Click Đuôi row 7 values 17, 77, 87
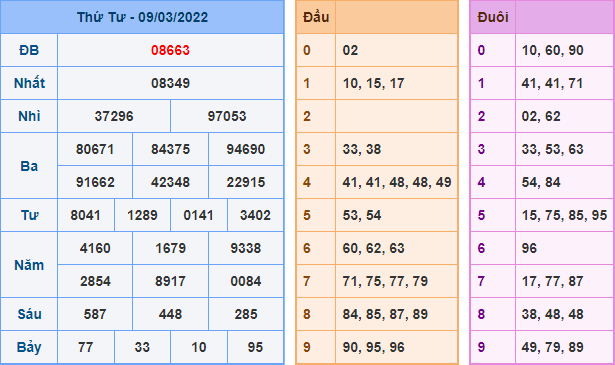615x365 pixels. [x=552, y=281]
